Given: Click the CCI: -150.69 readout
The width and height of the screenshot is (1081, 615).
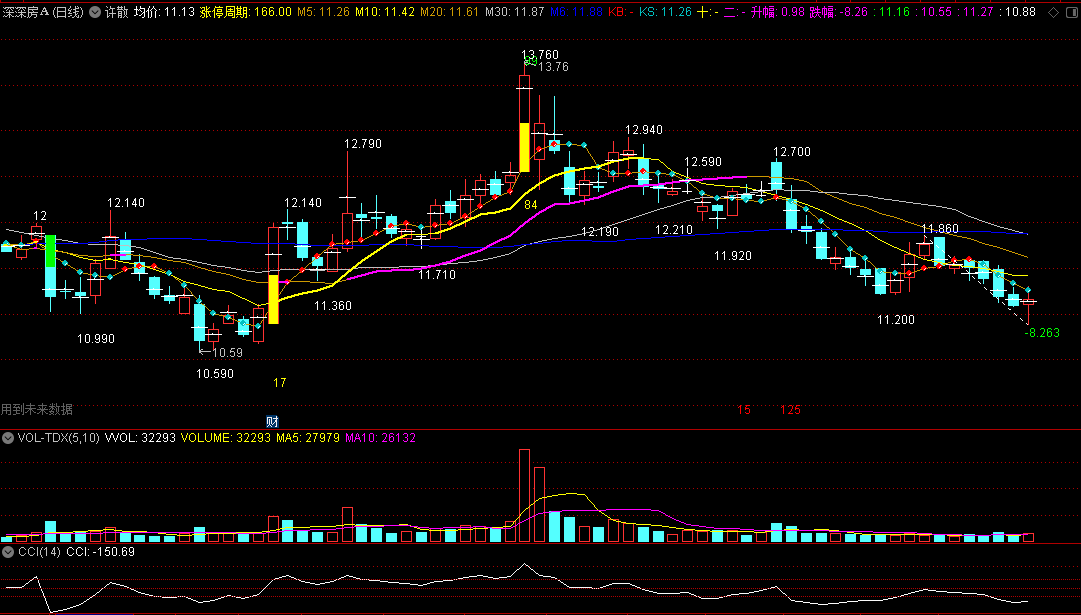Looking at the screenshot, I should [101, 552].
